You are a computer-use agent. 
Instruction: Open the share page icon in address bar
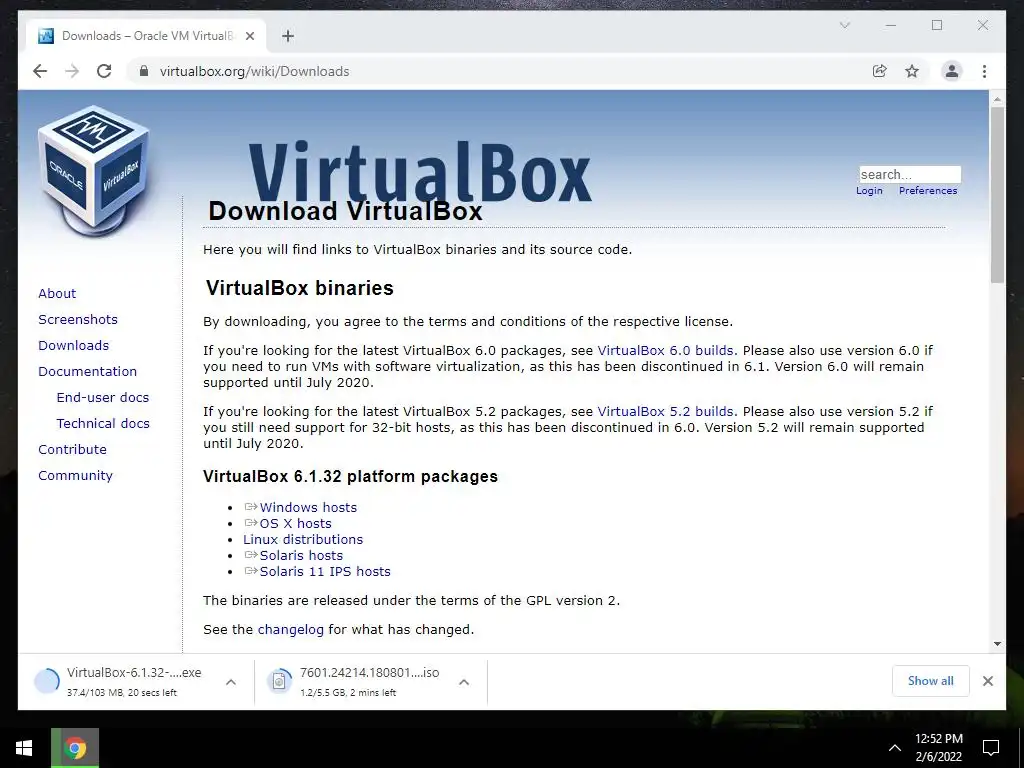(880, 71)
